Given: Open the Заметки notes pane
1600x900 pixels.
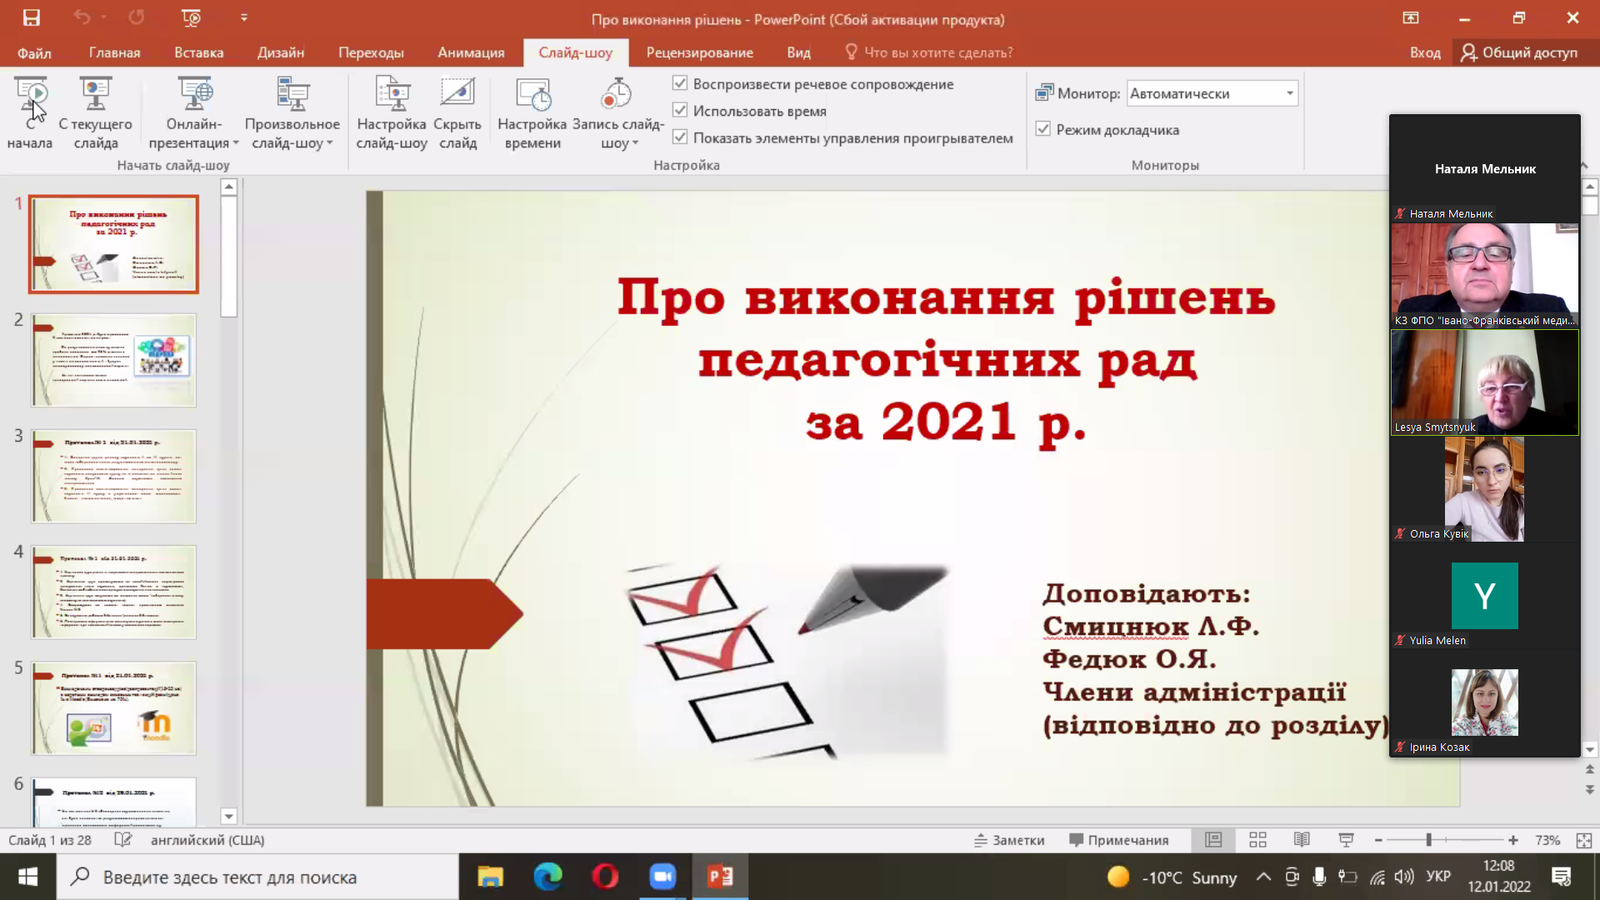Looking at the screenshot, I should click(x=1009, y=840).
